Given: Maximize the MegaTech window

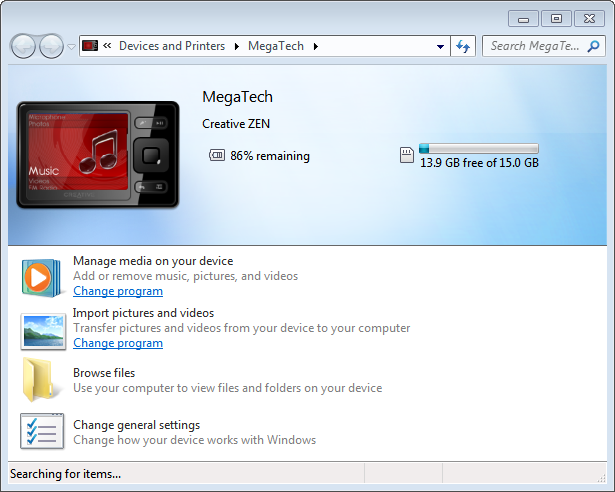Looking at the screenshot, I should pos(556,19).
